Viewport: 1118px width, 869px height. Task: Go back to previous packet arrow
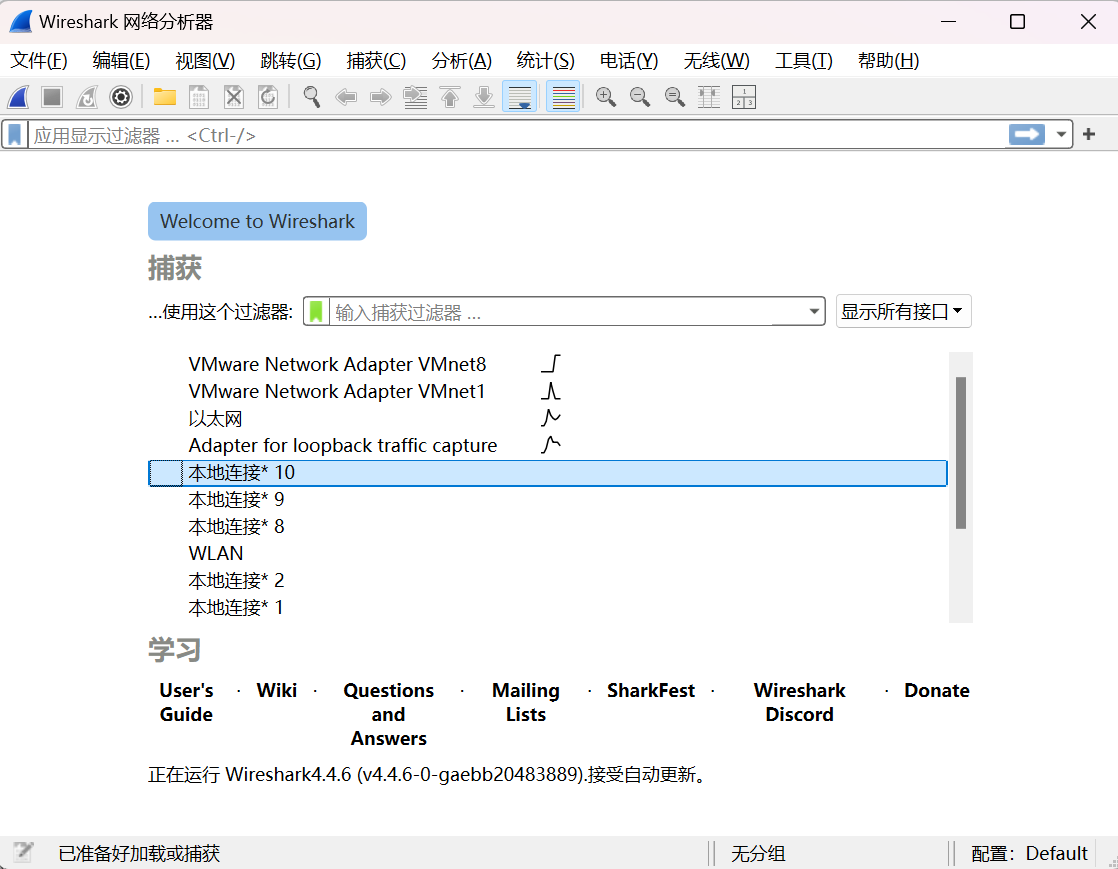[x=346, y=97]
